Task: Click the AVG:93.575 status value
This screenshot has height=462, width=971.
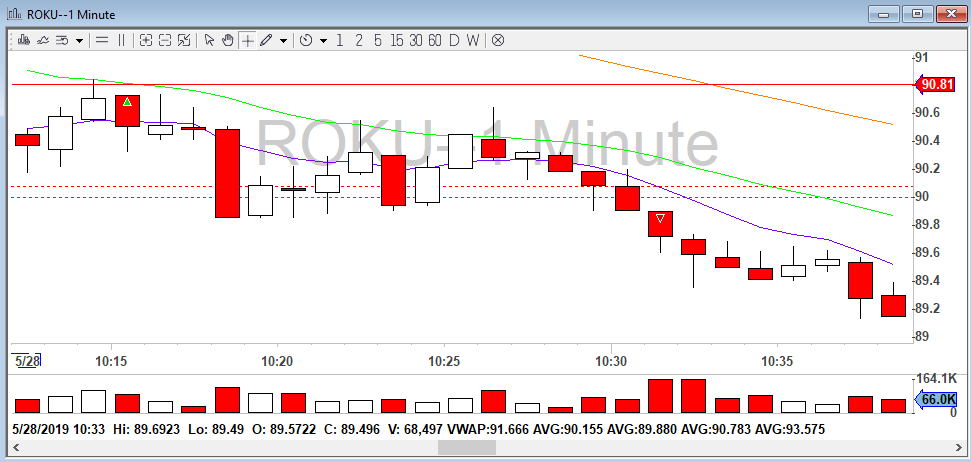Action: (790, 429)
